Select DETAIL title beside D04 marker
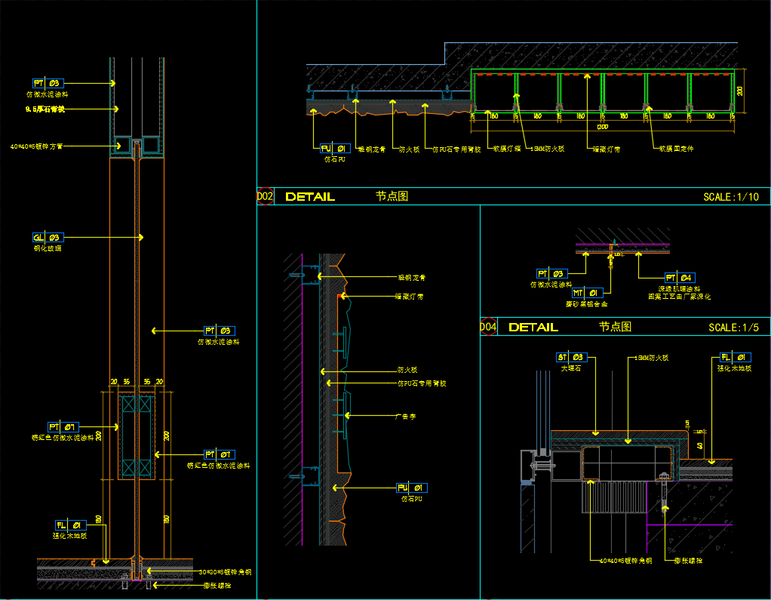Viewport: 771px width, 600px height. click(x=534, y=328)
